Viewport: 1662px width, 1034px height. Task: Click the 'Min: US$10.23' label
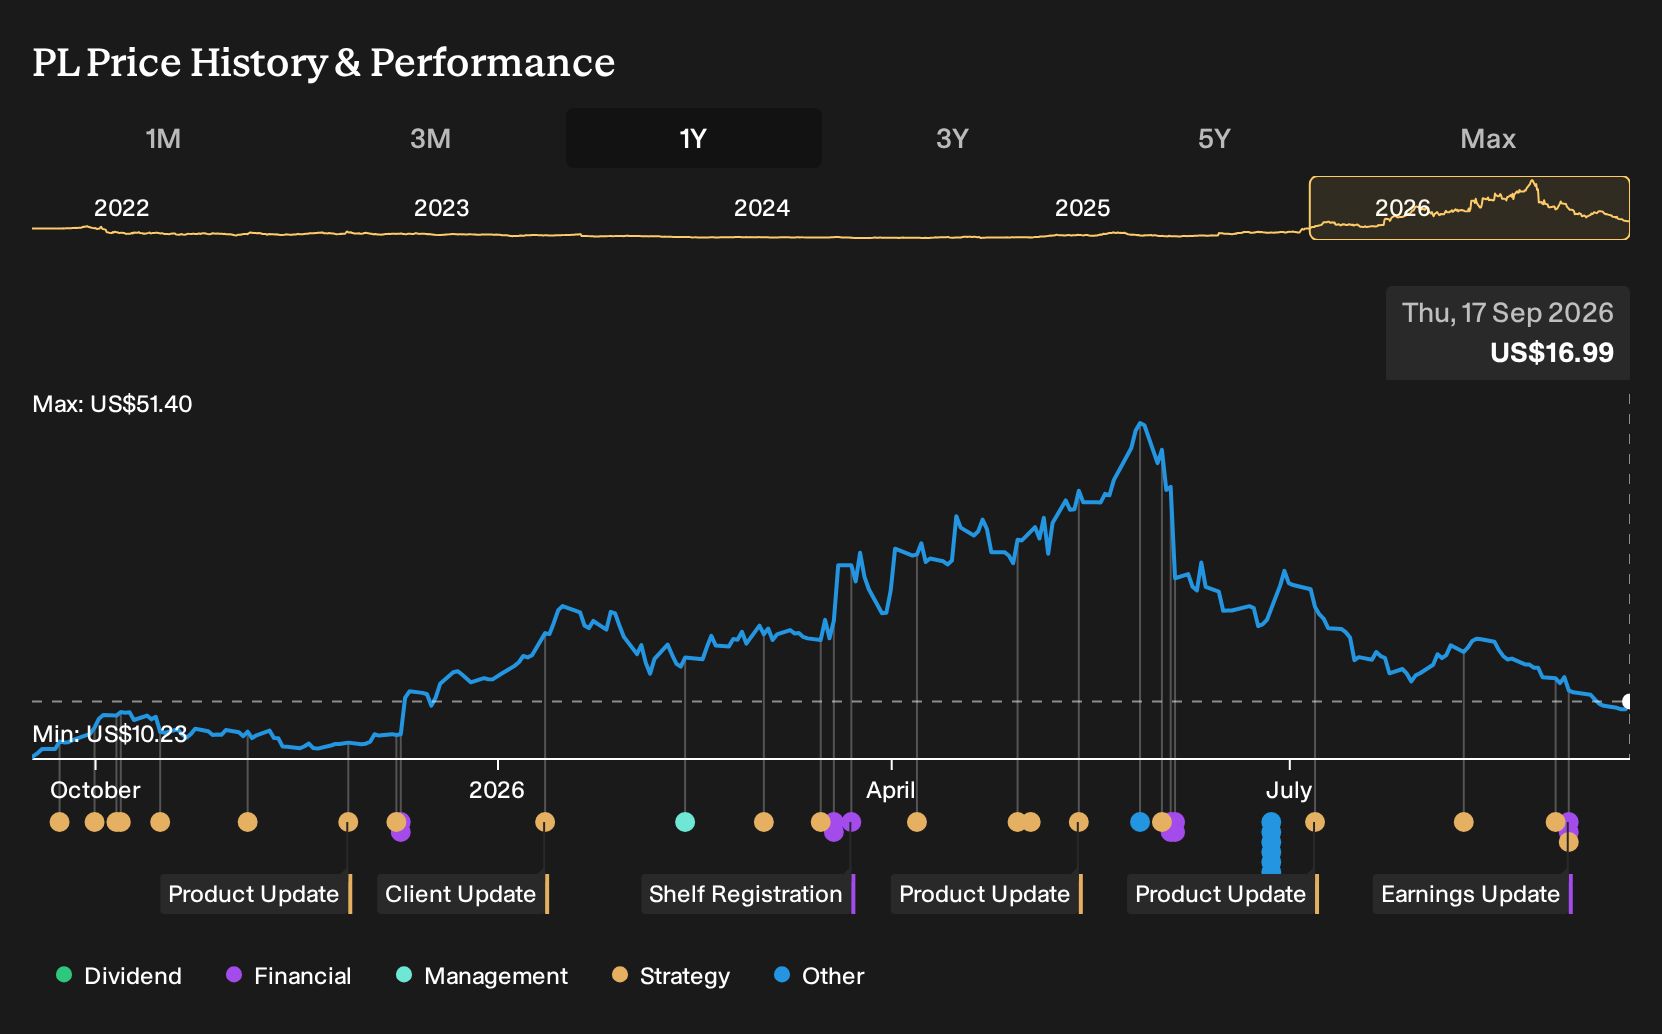tap(109, 734)
